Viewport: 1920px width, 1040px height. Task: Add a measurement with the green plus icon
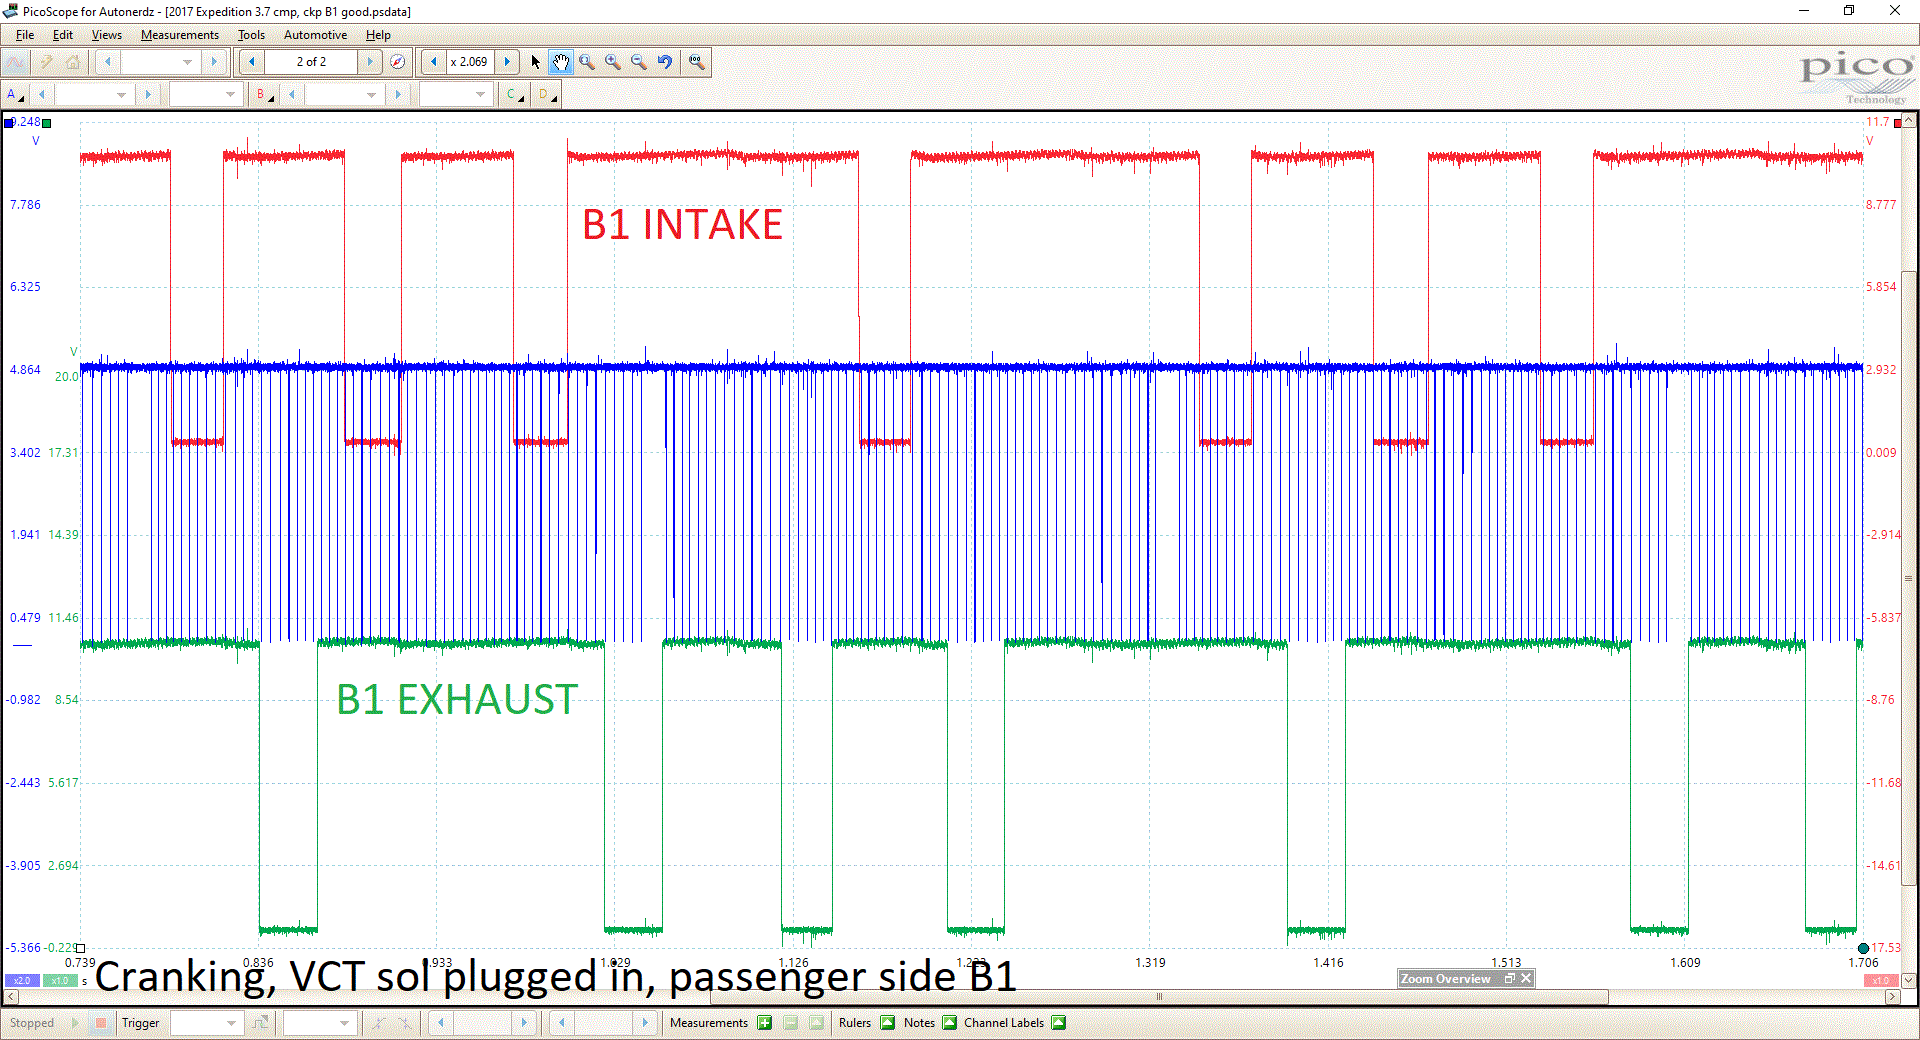765,1023
